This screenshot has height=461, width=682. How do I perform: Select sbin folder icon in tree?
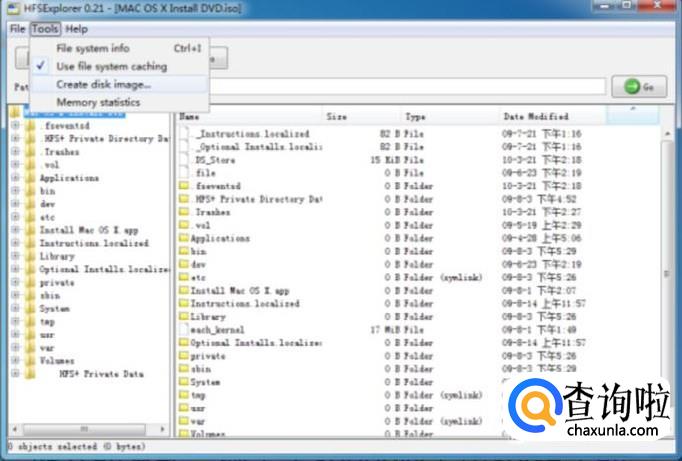[x=30, y=295]
